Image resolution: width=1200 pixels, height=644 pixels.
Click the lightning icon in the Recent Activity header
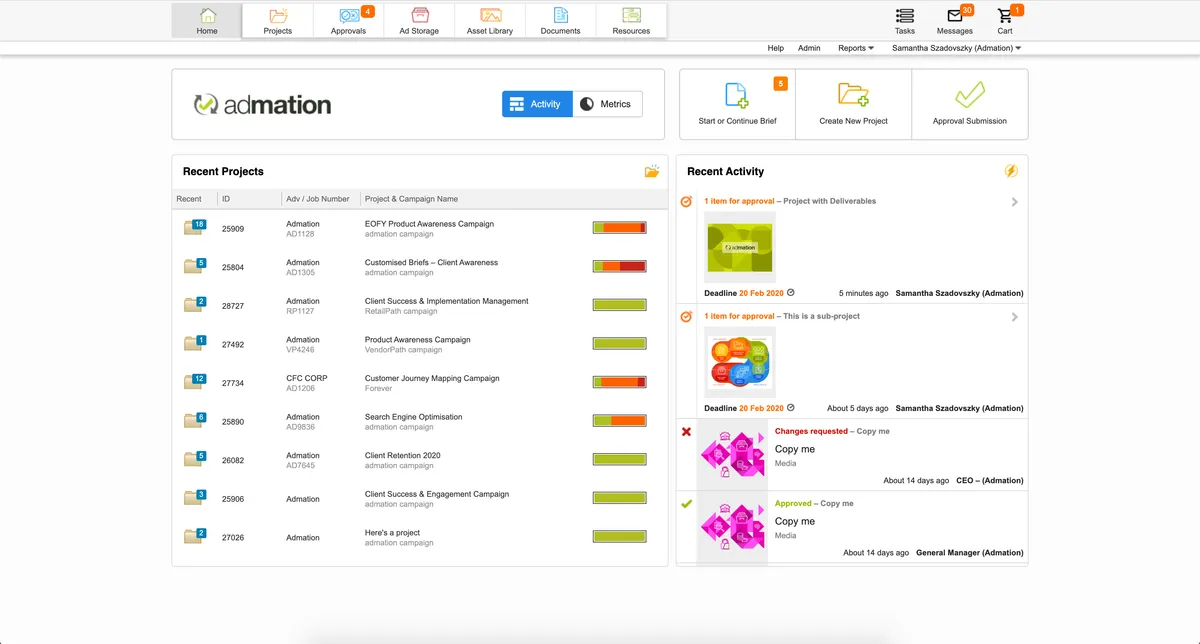pos(1011,172)
